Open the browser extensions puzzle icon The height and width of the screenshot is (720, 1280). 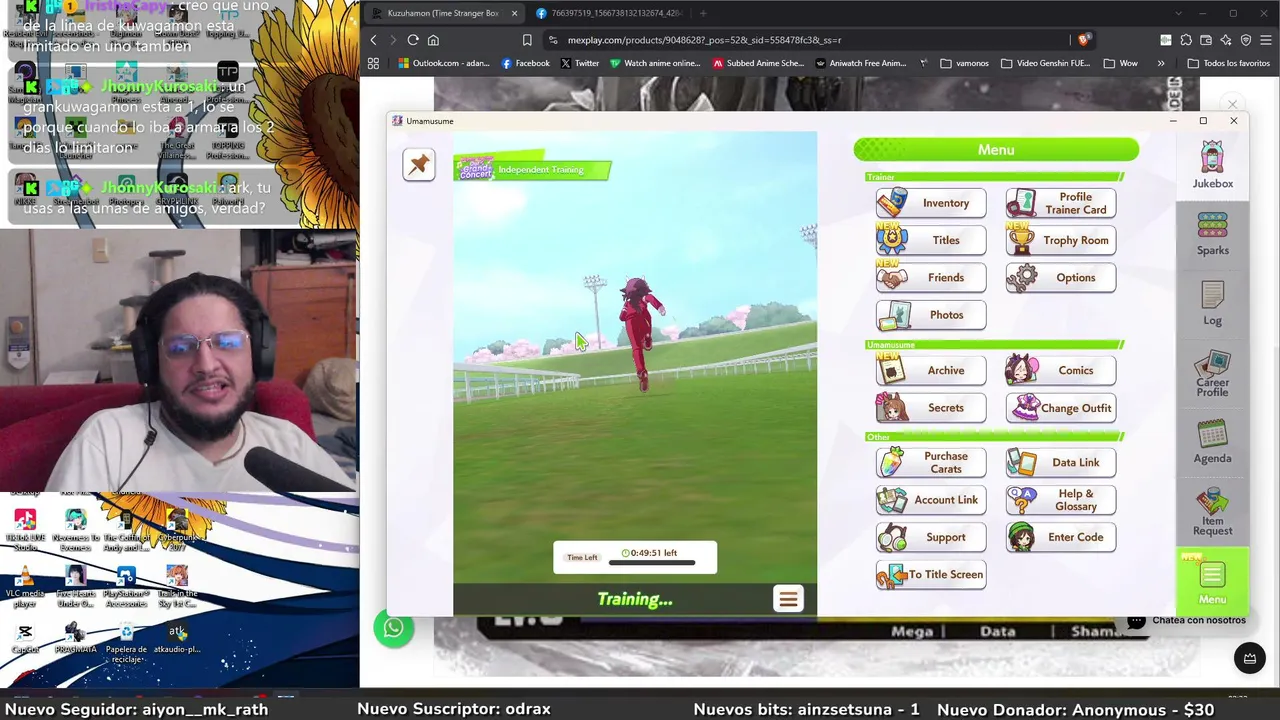[1186, 40]
